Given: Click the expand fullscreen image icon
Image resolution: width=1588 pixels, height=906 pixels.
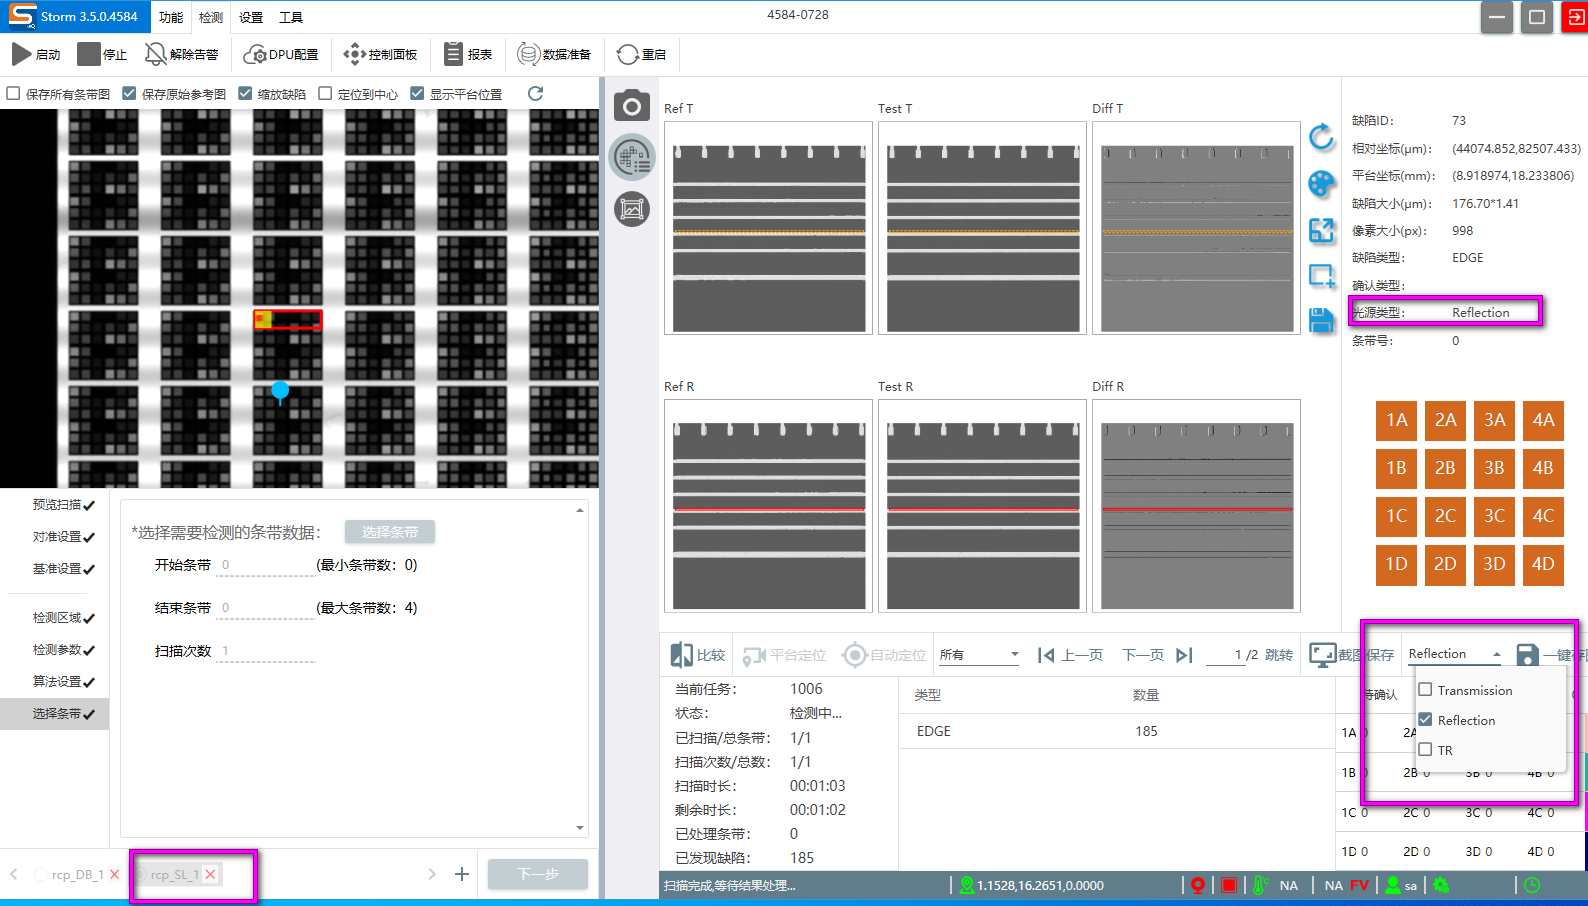Looking at the screenshot, I should tap(1321, 230).
